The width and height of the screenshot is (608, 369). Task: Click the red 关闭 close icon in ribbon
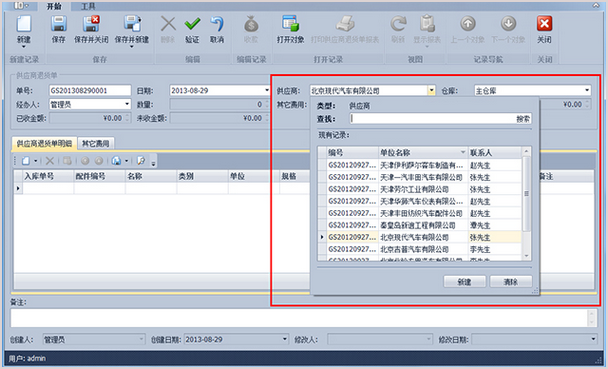pyautogui.click(x=544, y=24)
